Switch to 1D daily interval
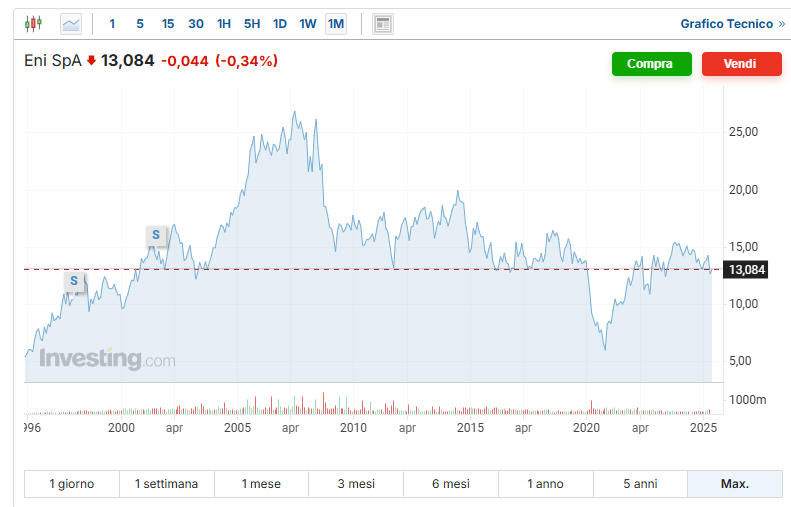 click(x=279, y=24)
